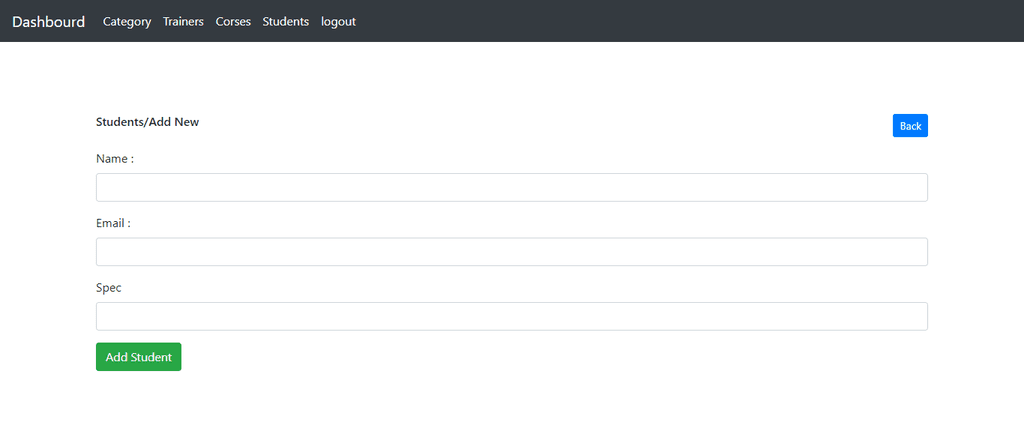Open the Dashbourd brand link

point(48,22)
